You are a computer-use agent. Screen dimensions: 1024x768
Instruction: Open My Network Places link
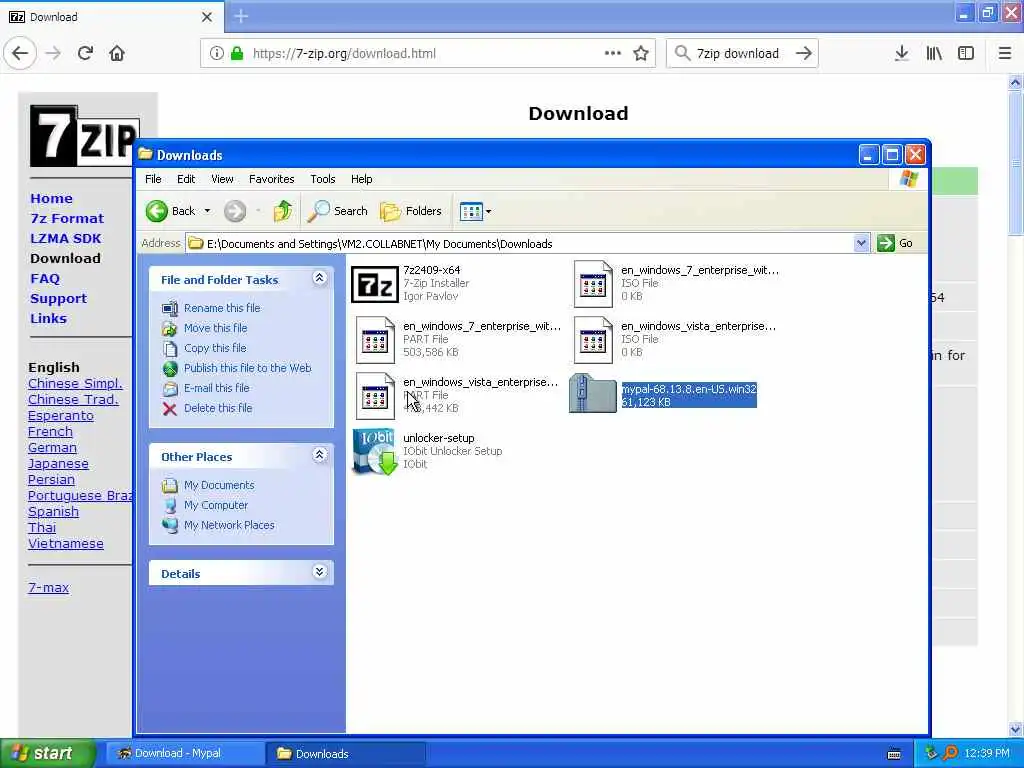[229, 525]
